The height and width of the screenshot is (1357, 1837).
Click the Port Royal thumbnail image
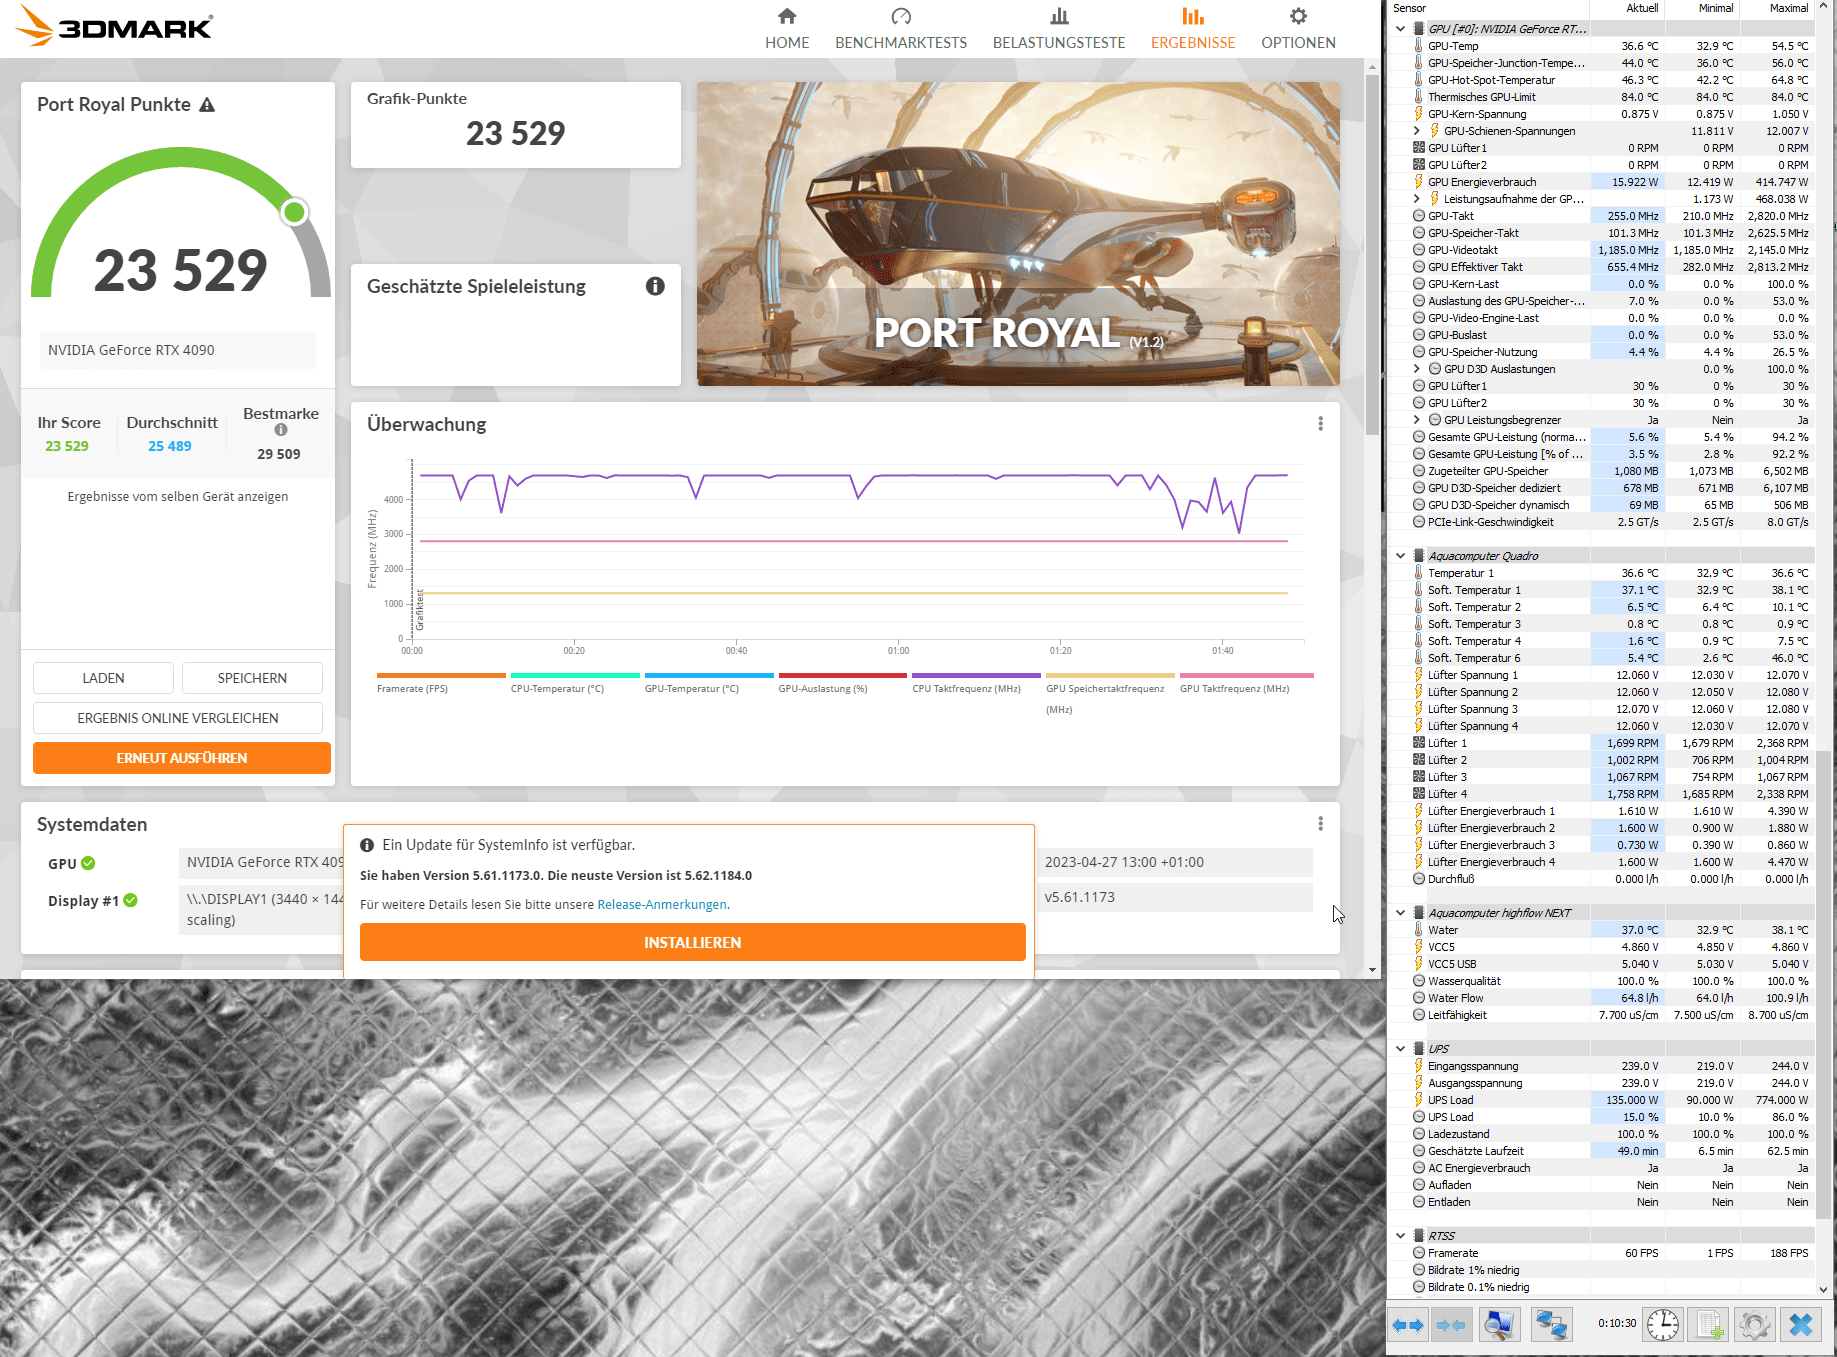tap(1018, 234)
